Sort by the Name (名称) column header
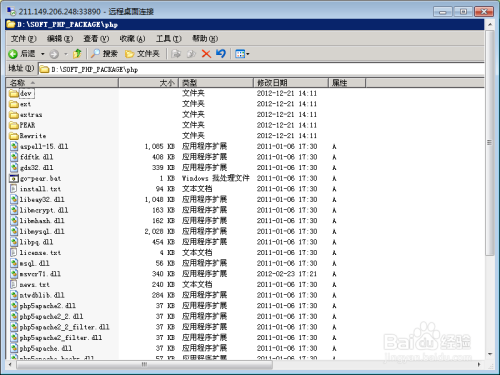This screenshot has width=500, height=375. [62, 83]
